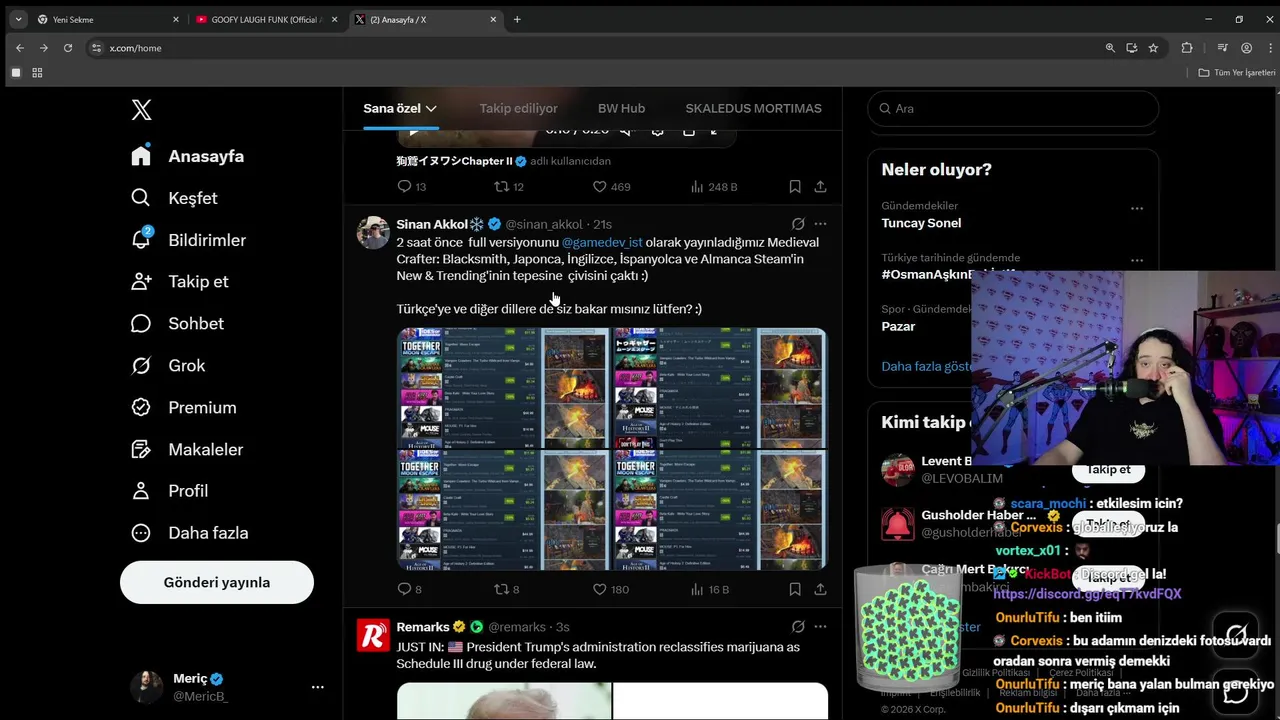
Task: Click Daha fazla göster under trends
Action: [x=926, y=366]
